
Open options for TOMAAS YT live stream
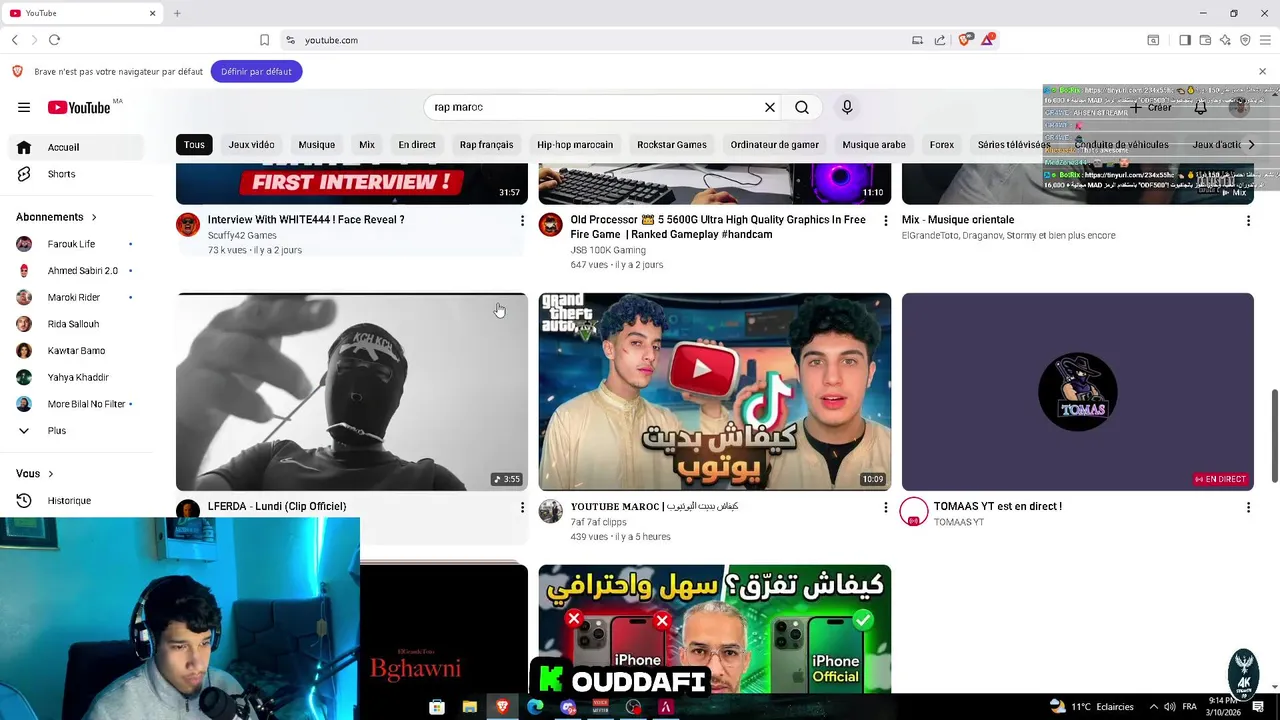[1248, 507]
